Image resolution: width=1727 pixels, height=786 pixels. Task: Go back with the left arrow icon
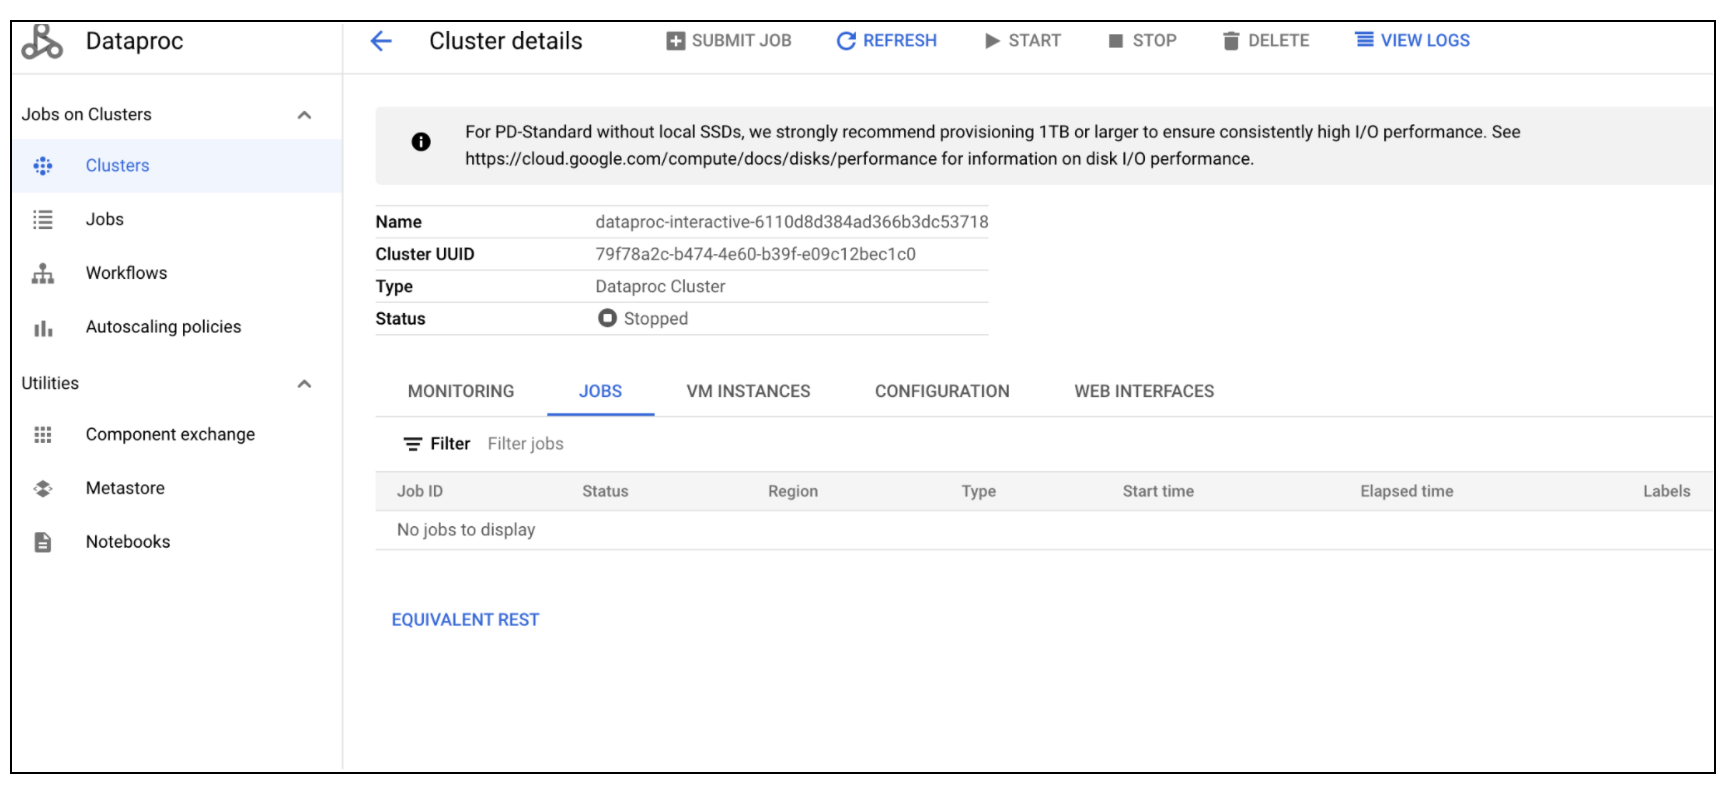click(381, 41)
